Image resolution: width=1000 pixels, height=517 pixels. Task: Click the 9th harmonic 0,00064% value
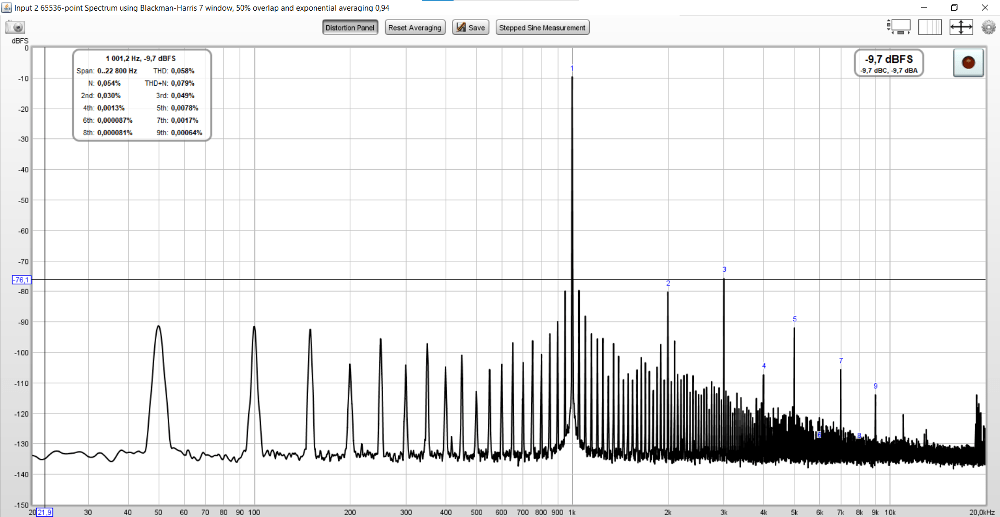(187, 133)
